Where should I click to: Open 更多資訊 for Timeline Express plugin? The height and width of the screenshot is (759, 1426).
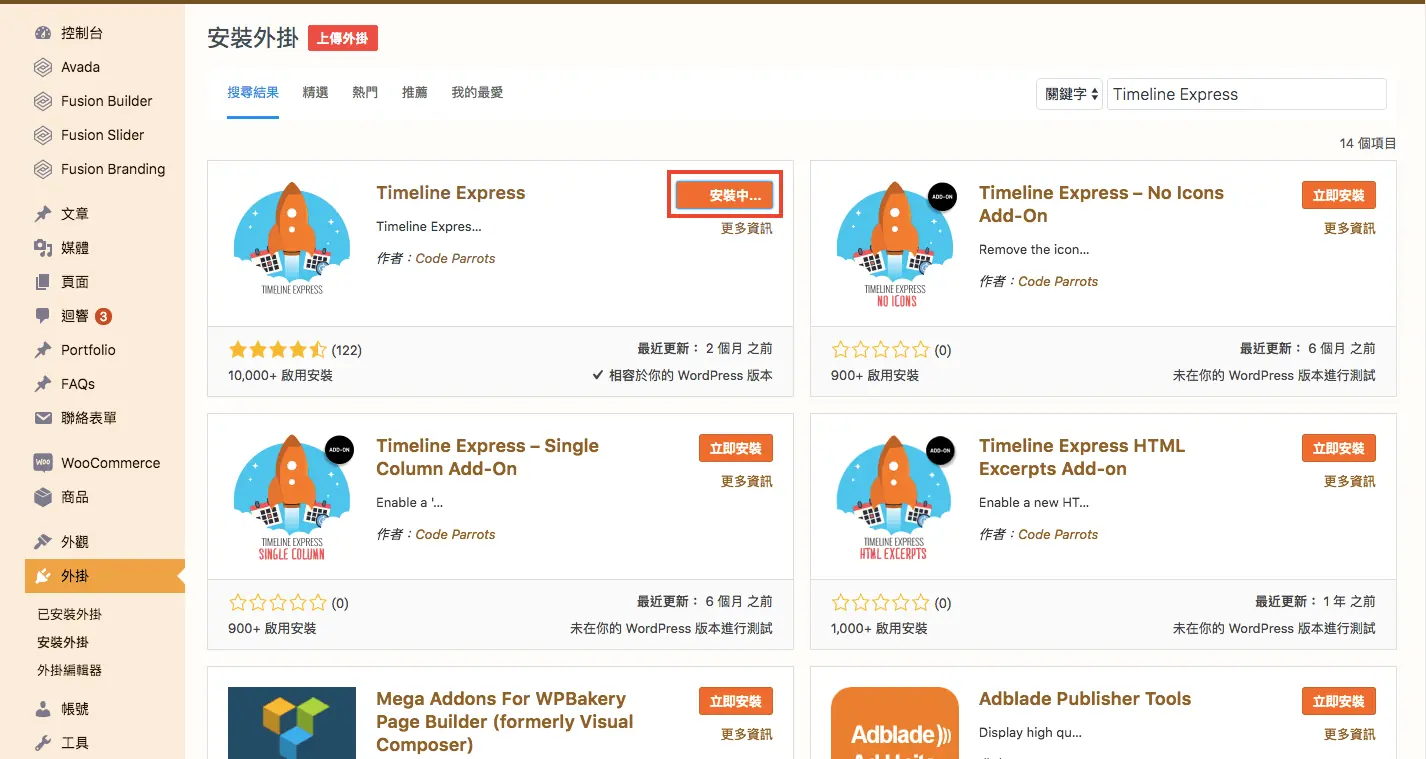coord(747,229)
